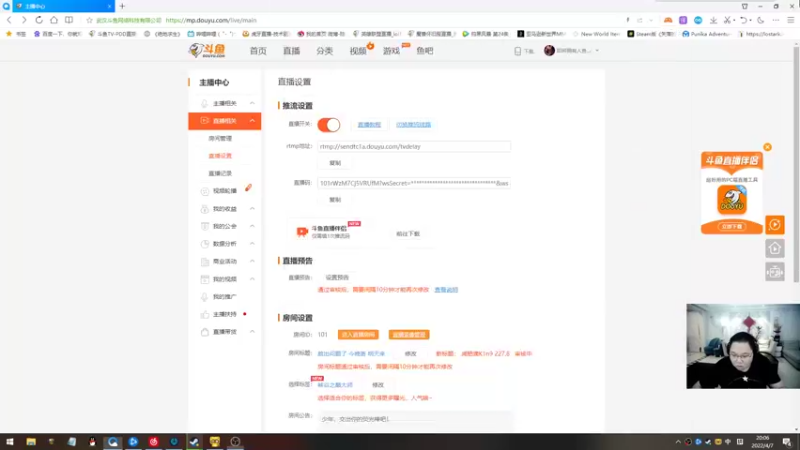Toggle night mode moon icon
The image size is (800, 450).
coord(760,20)
